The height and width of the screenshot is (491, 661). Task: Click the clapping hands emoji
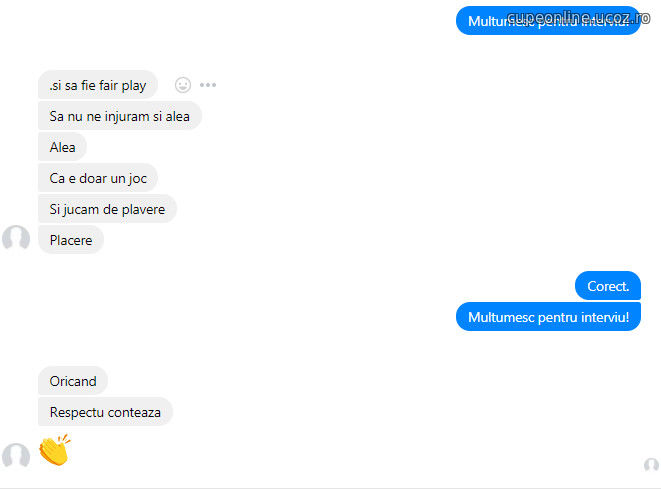[55, 450]
